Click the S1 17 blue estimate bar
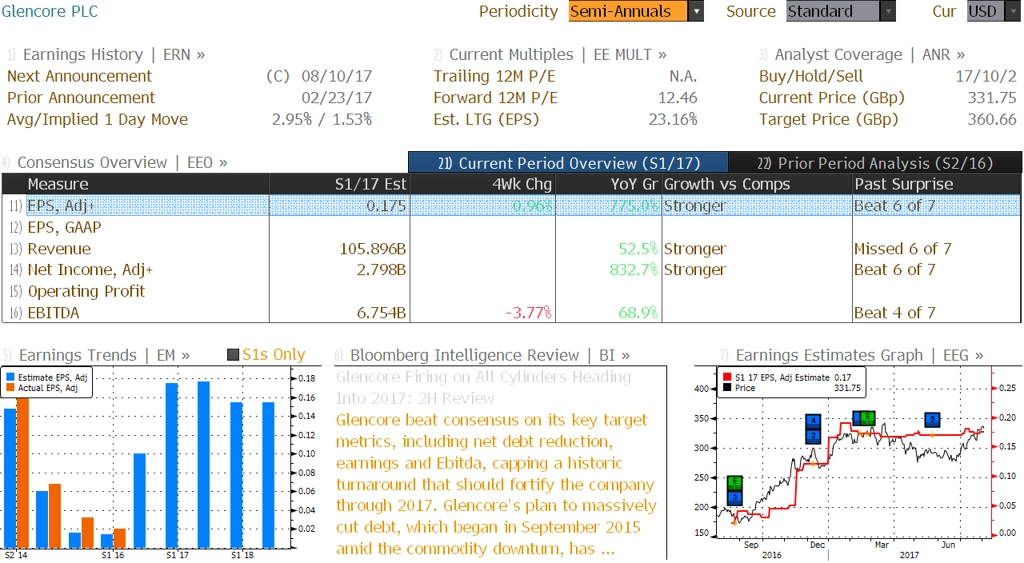Screen dimensions: 1024x563 coord(172,465)
